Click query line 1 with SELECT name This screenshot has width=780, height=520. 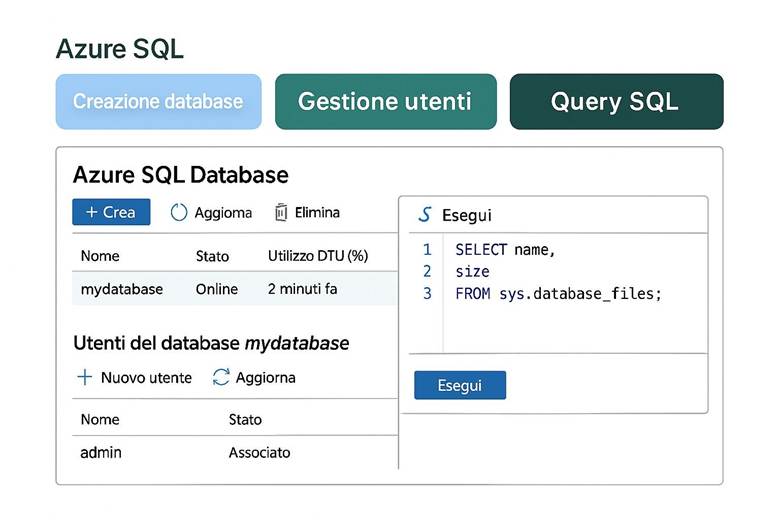click(x=505, y=250)
